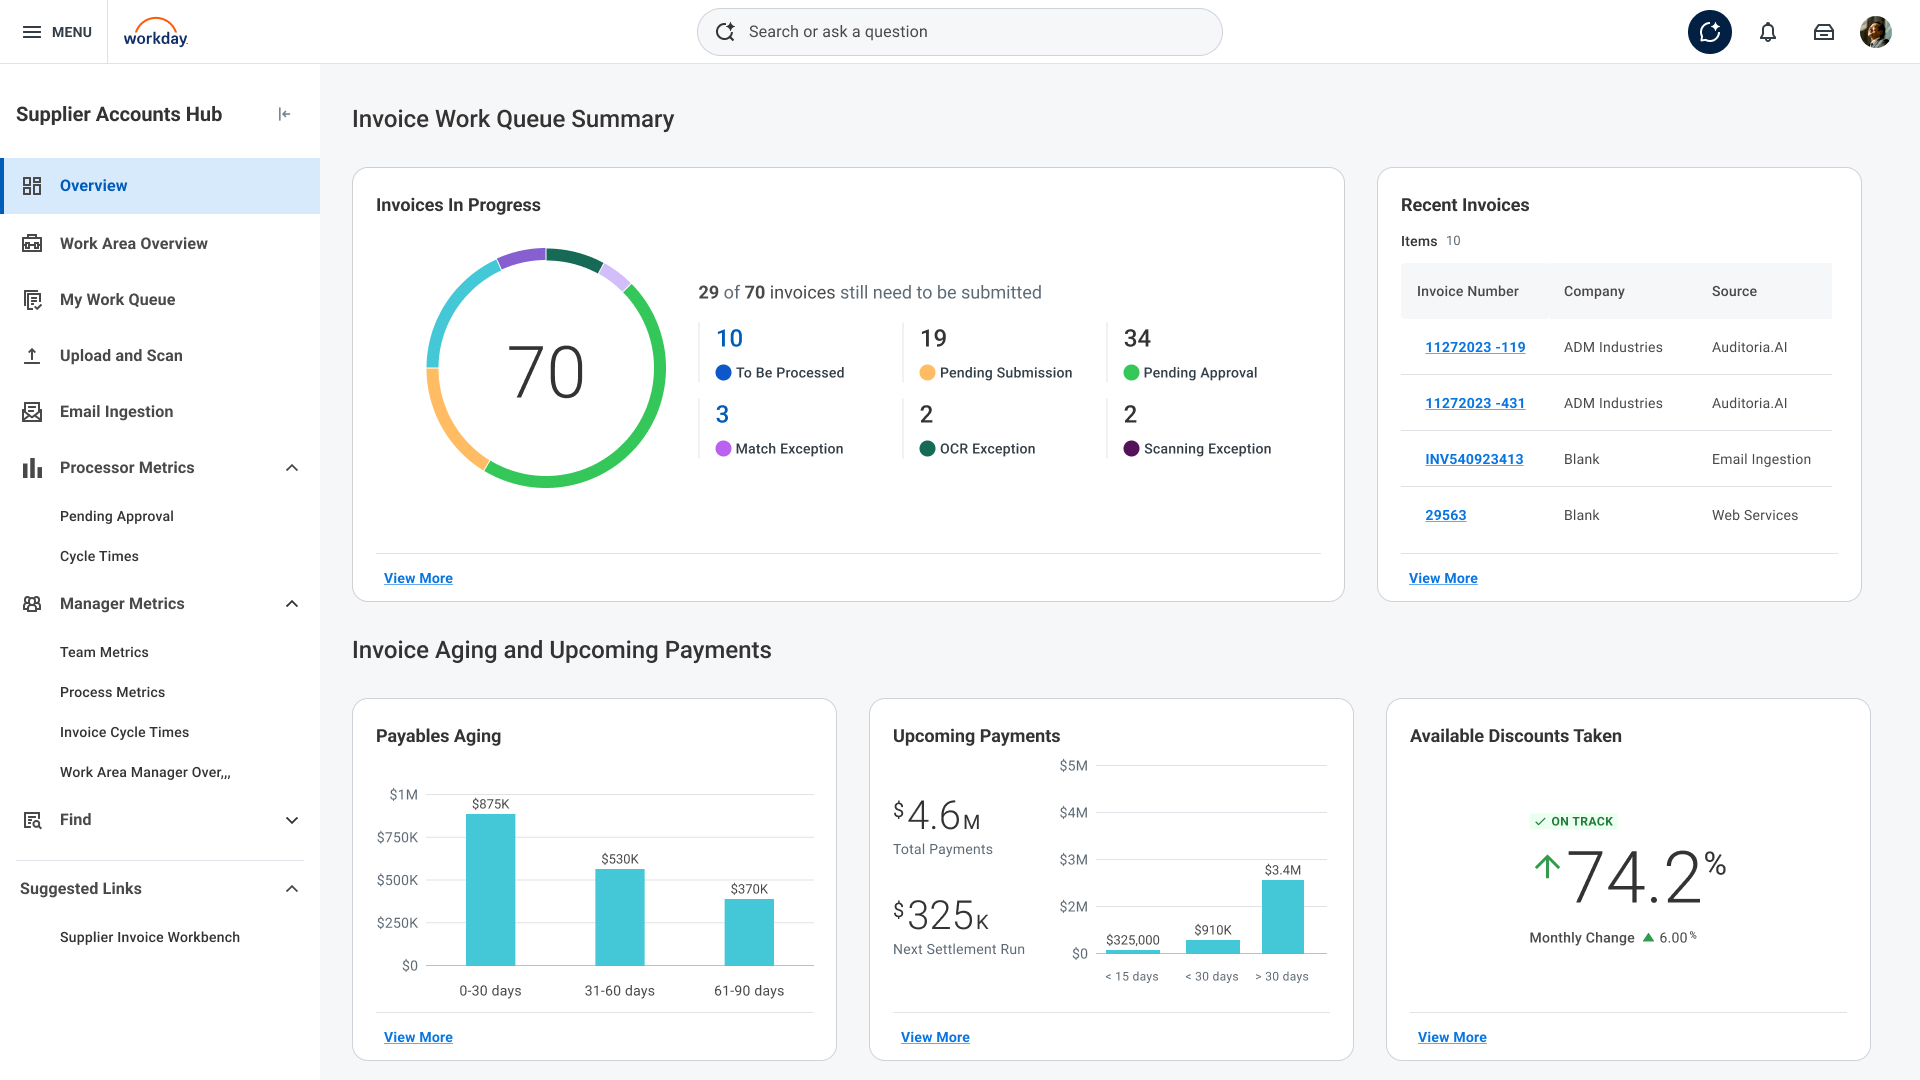This screenshot has width=1920, height=1080.
Task: Open the Workday assistant chat icon
Action: pos(1709,32)
